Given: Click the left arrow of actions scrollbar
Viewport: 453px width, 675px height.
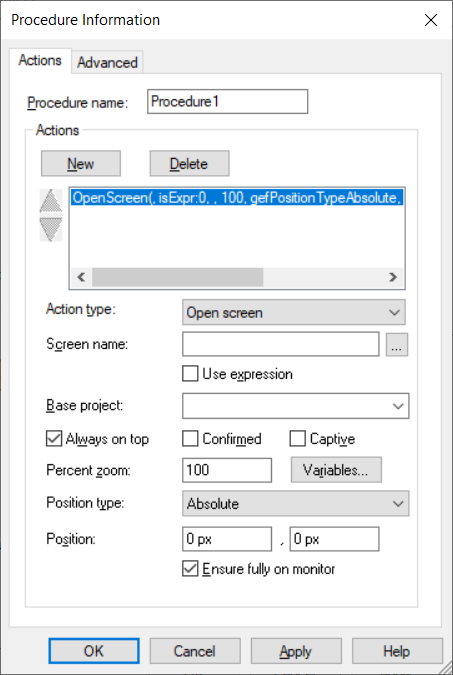Looking at the screenshot, I should point(81,277).
